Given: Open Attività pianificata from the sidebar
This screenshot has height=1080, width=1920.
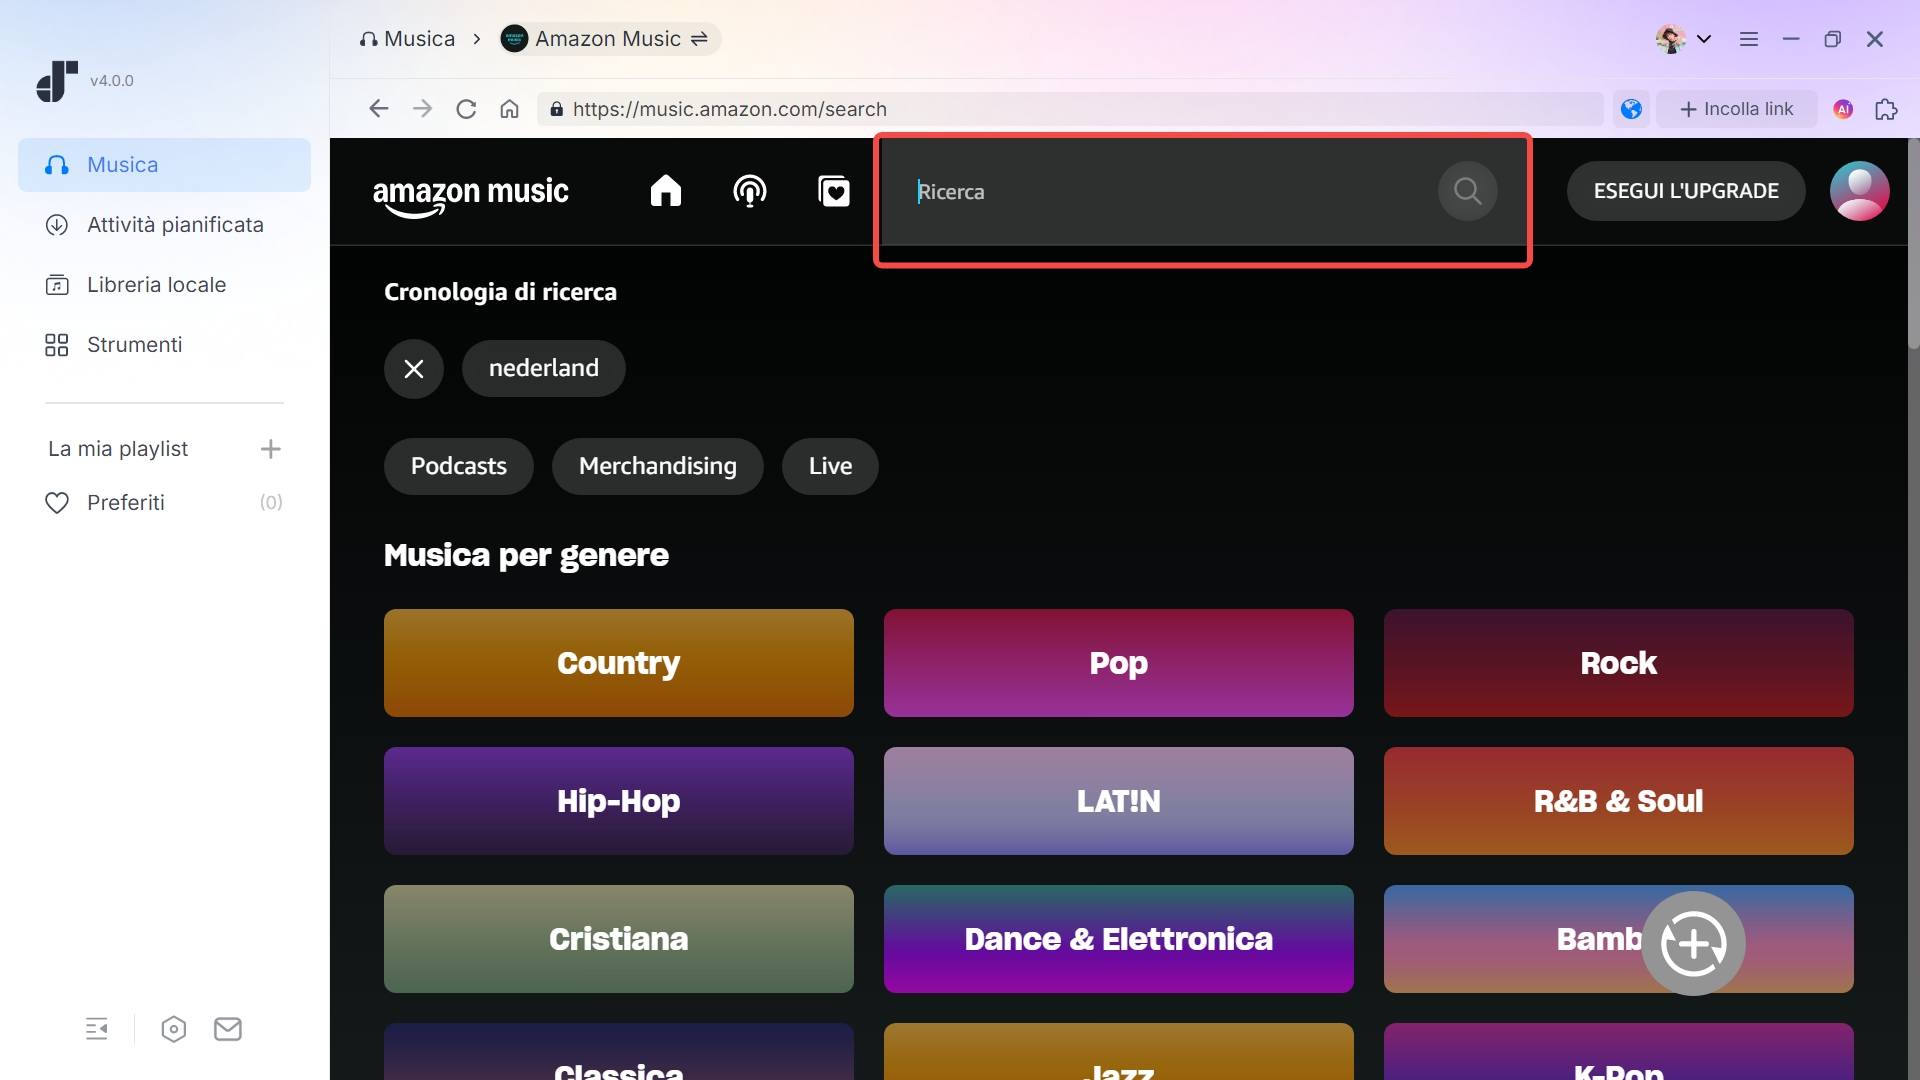Looking at the screenshot, I should click(174, 225).
